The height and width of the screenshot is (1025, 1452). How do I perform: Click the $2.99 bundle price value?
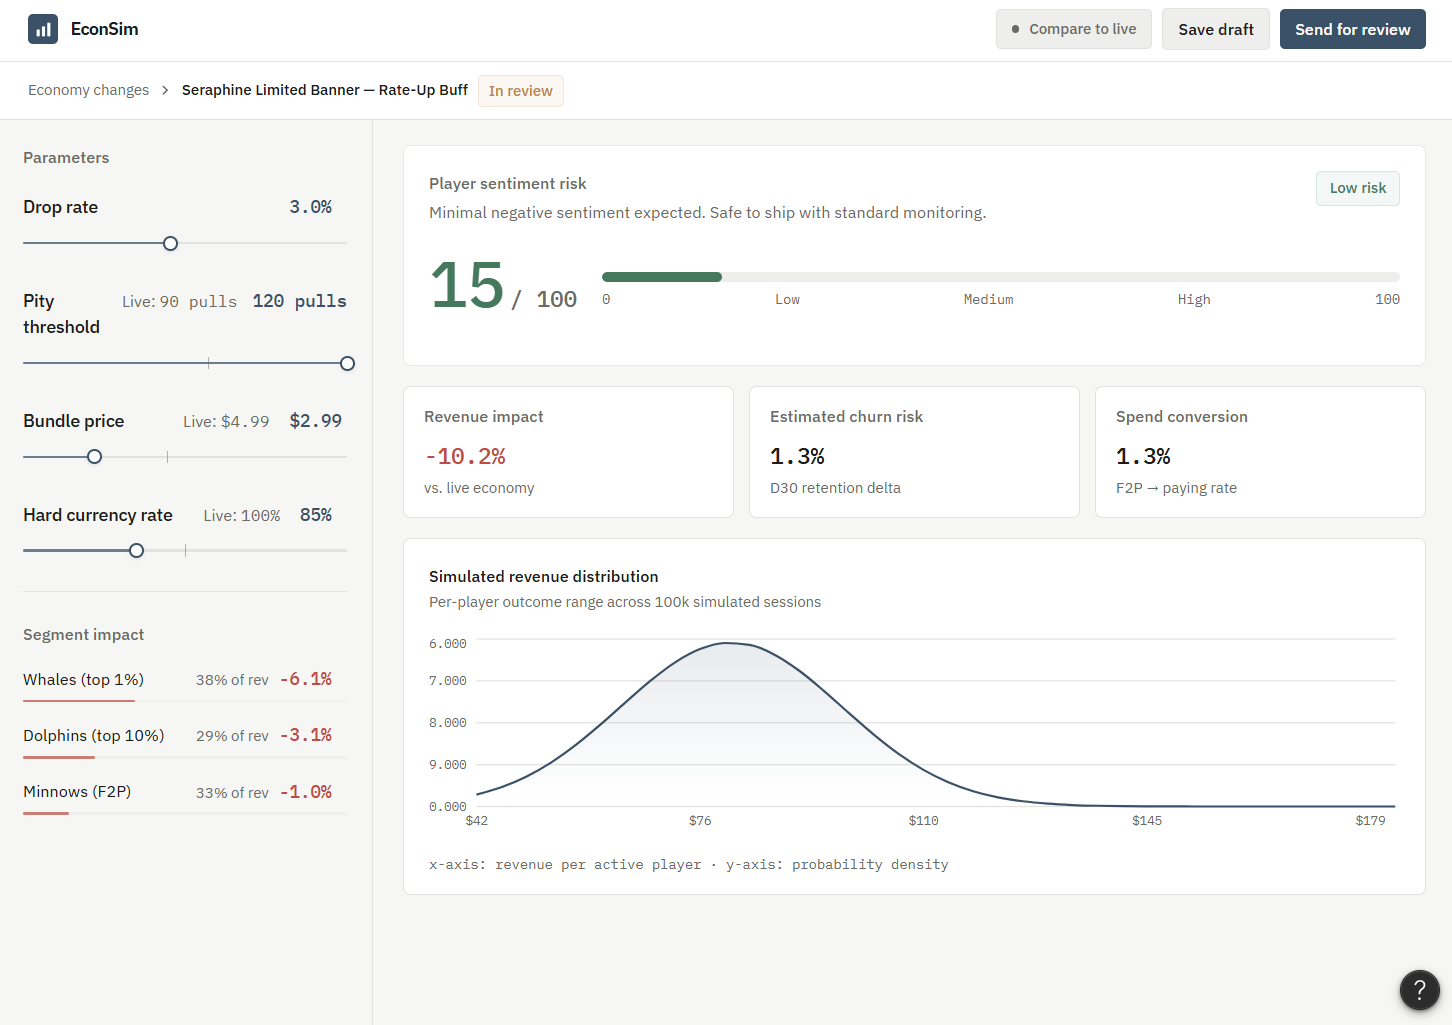(x=316, y=421)
